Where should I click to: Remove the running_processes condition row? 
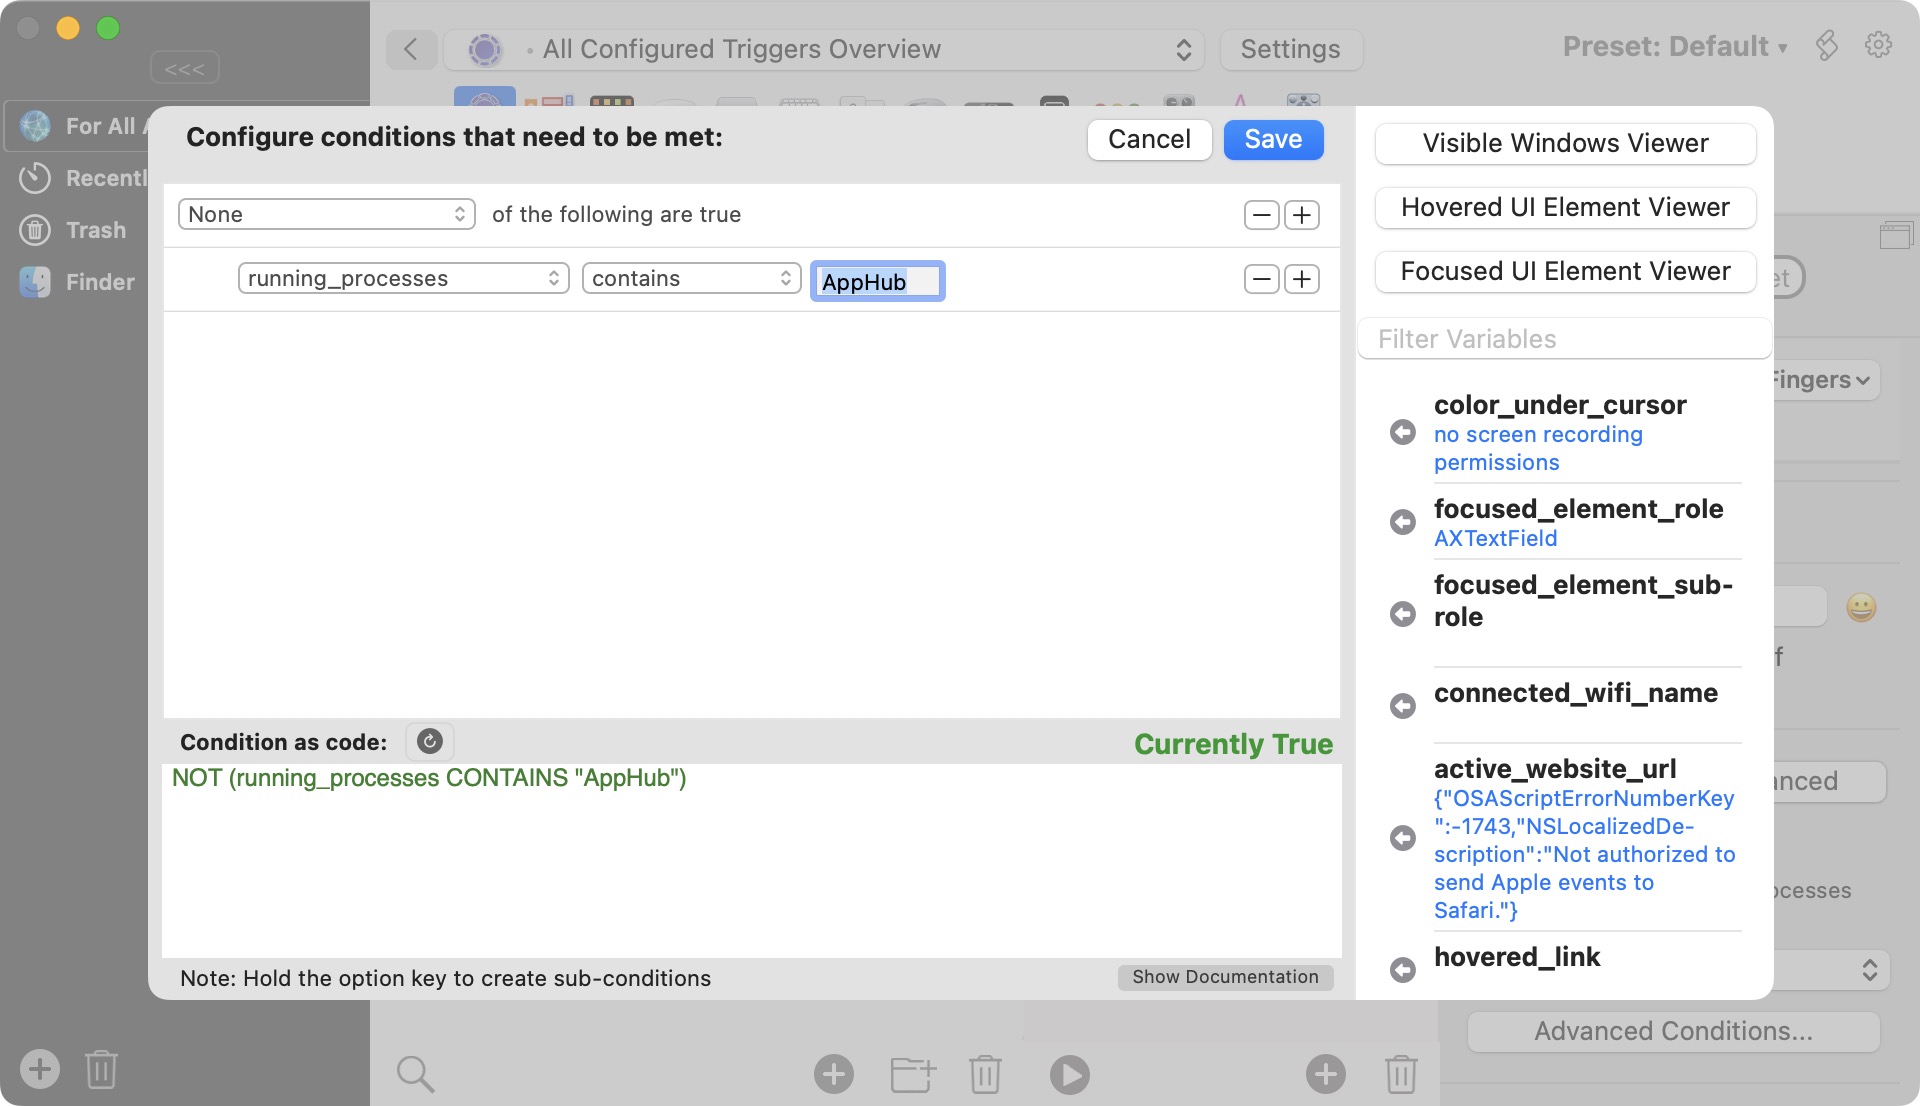tap(1261, 279)
